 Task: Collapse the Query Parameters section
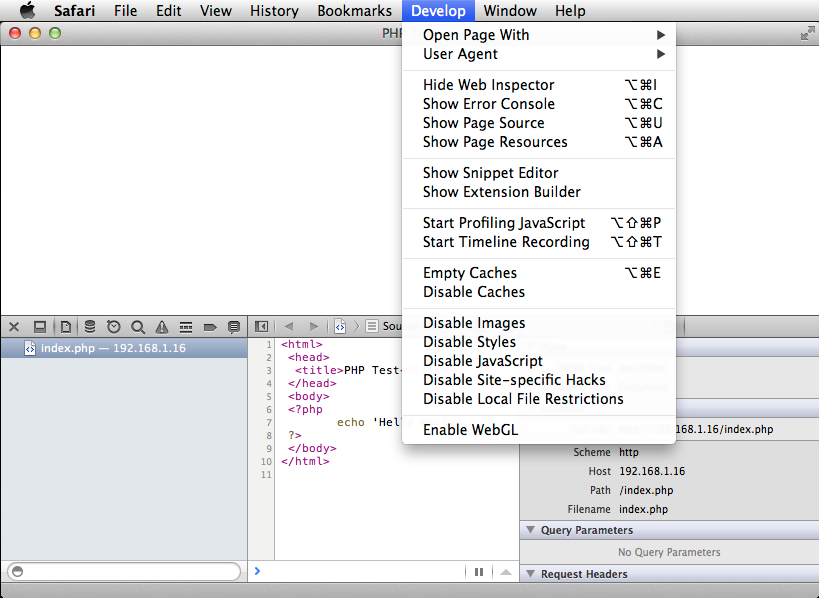click(531, 530)
